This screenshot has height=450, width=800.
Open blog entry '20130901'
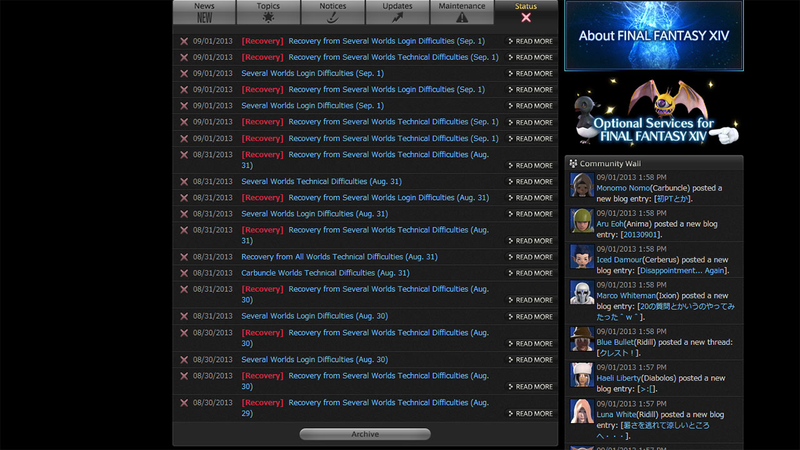coord(641,235)
